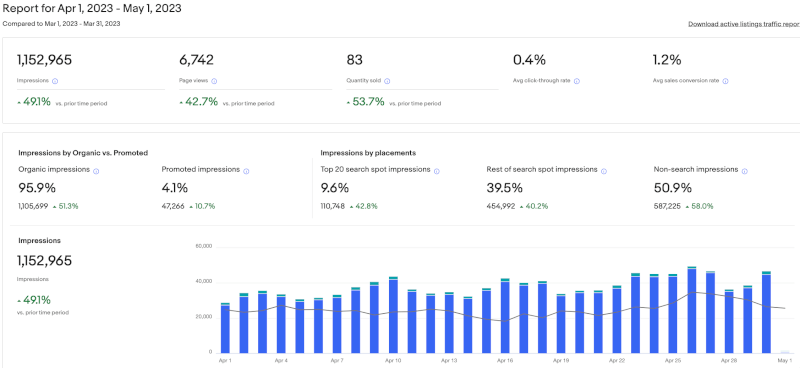
Task: Show info tooltip for Quantity sold
Action: 387,81
